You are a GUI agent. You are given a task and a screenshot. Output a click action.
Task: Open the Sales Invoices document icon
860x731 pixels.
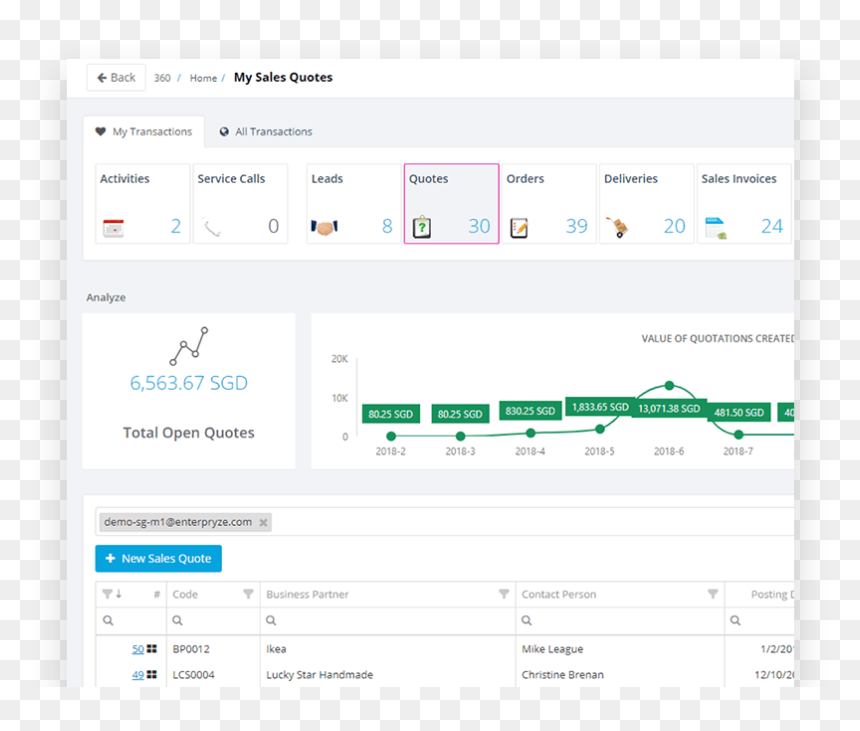tap(715, 228)
